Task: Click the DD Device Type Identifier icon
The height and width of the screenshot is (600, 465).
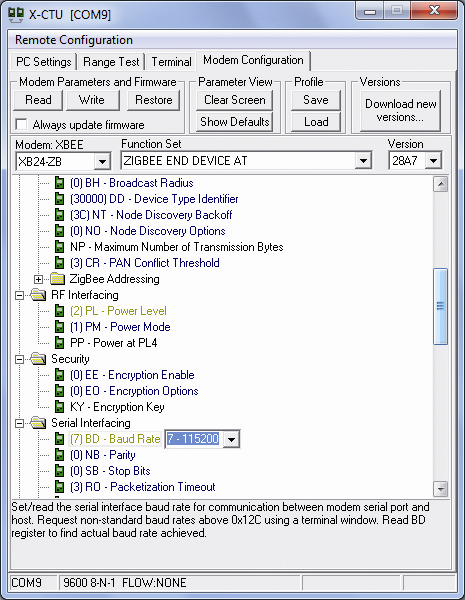Action: click(x=59, y=199)
